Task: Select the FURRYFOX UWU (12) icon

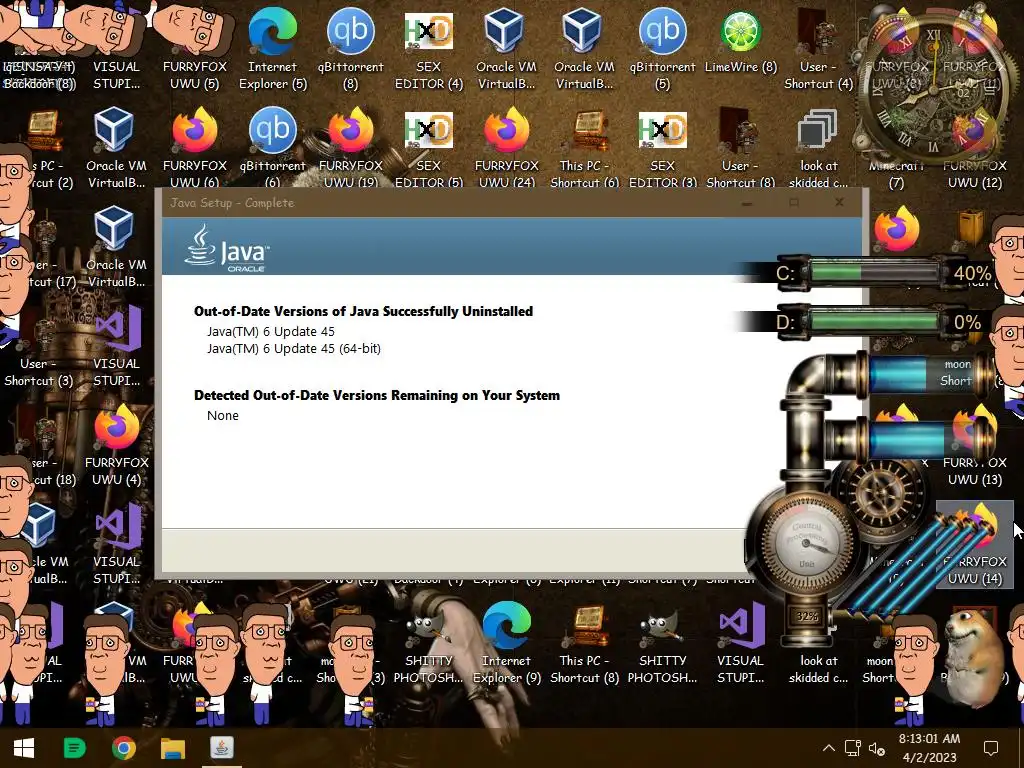Action: point(974,148)
